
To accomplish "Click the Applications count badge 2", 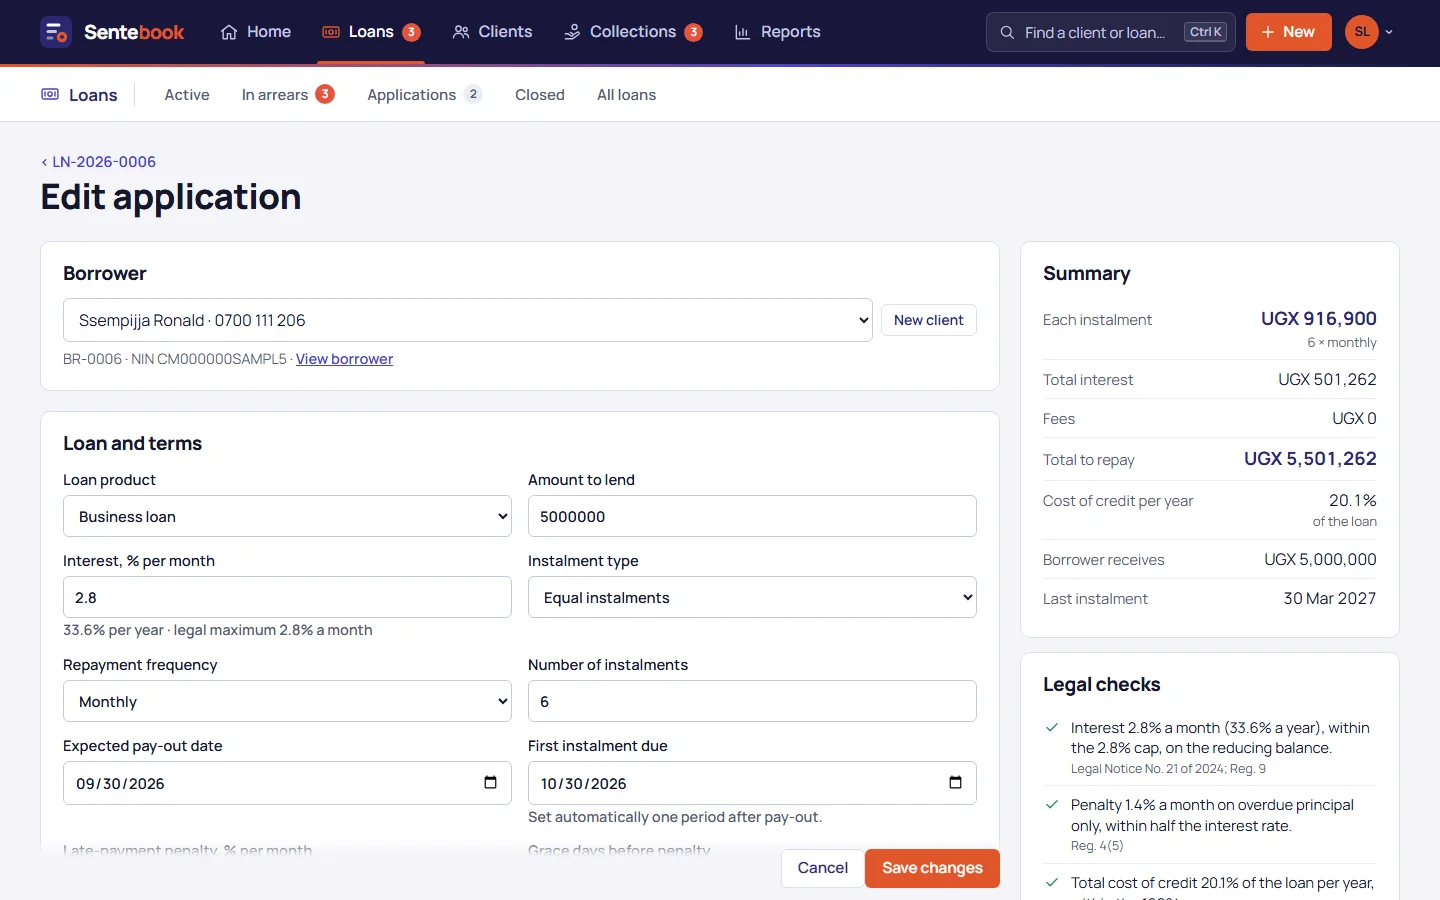I will point(473,94).
